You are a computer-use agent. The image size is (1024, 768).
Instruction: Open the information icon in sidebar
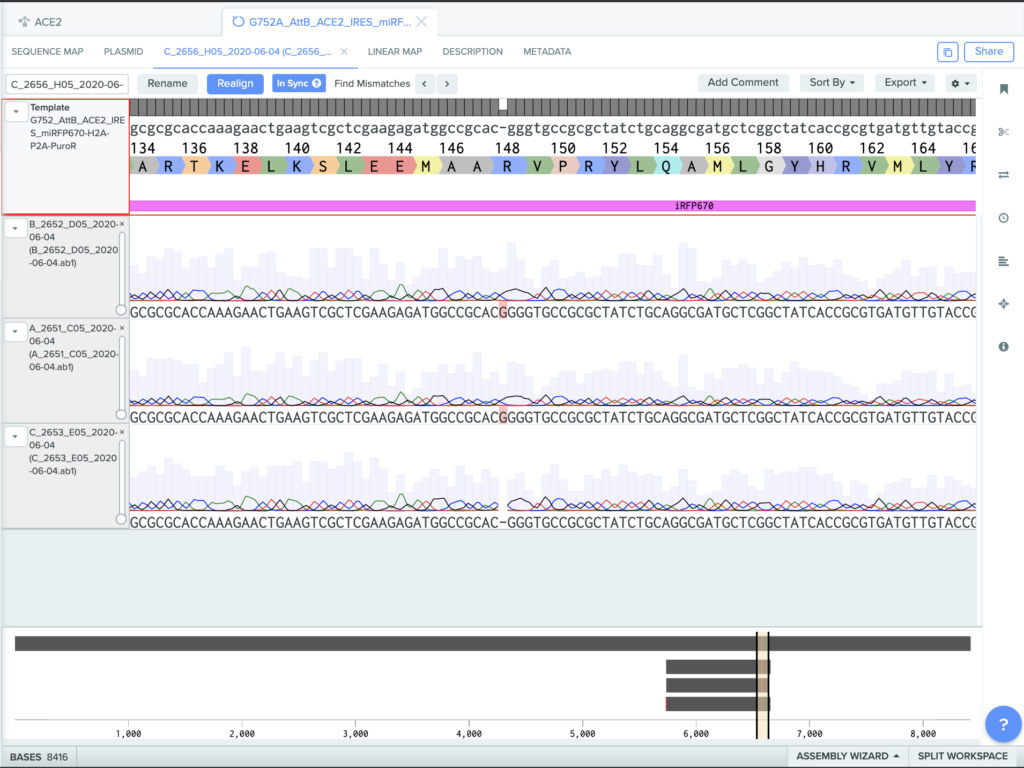click(1004, 347)
